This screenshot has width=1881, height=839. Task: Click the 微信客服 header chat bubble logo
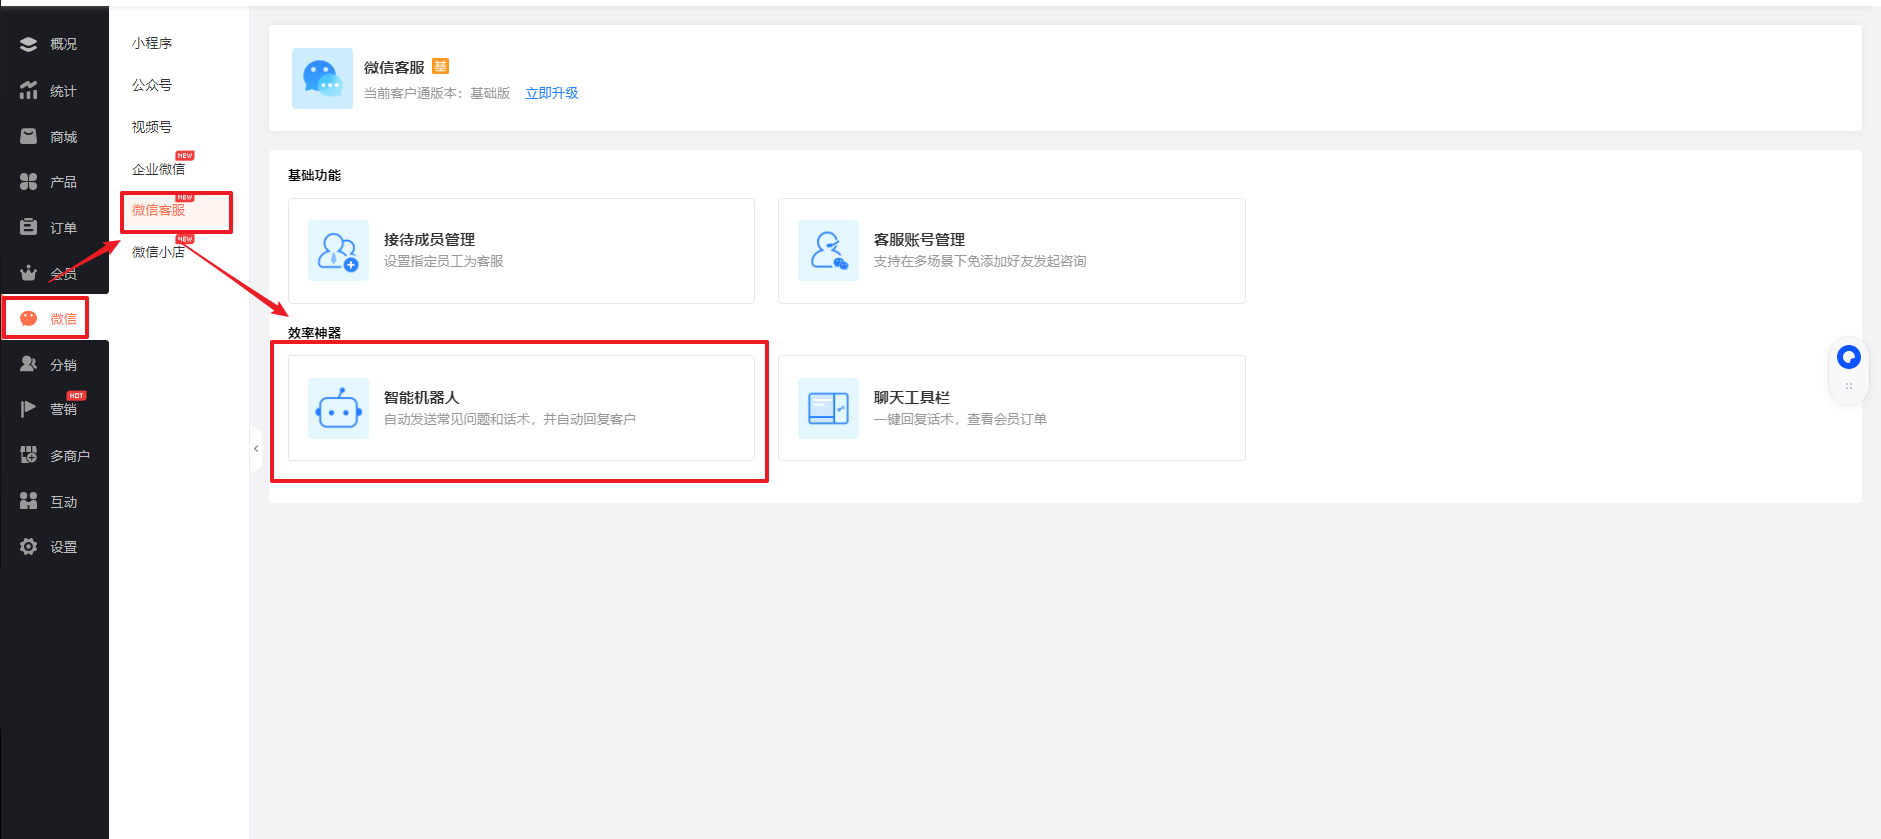pos(322,79)
